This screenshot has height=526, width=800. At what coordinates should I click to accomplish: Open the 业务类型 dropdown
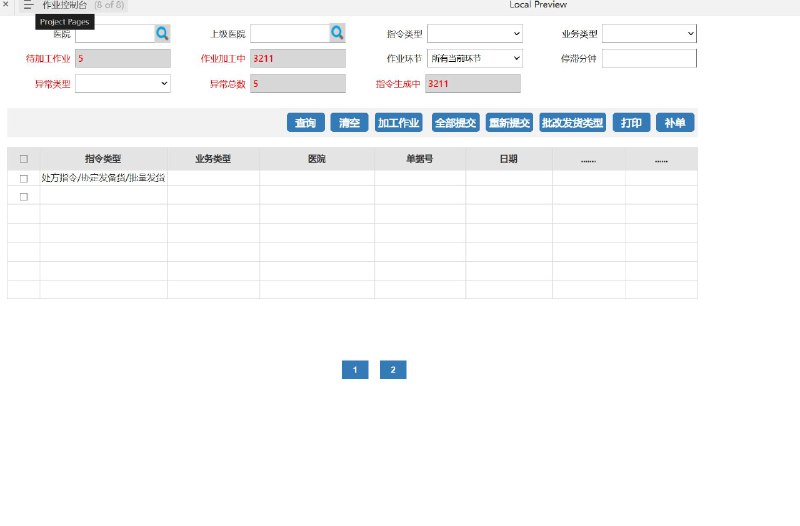pos(649,34)
